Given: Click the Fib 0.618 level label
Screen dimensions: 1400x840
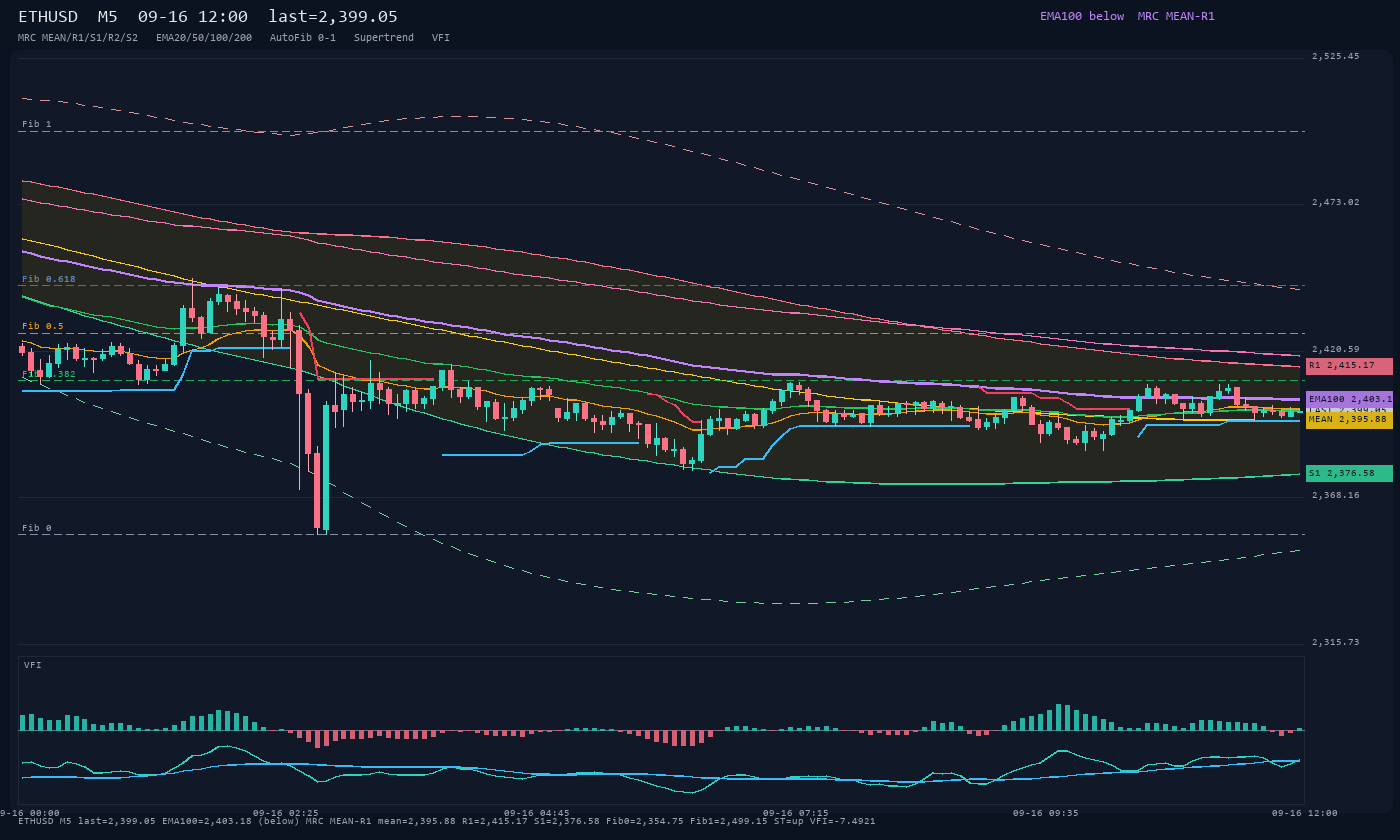Looking at the screenshot, I should [x=49, y=279].
